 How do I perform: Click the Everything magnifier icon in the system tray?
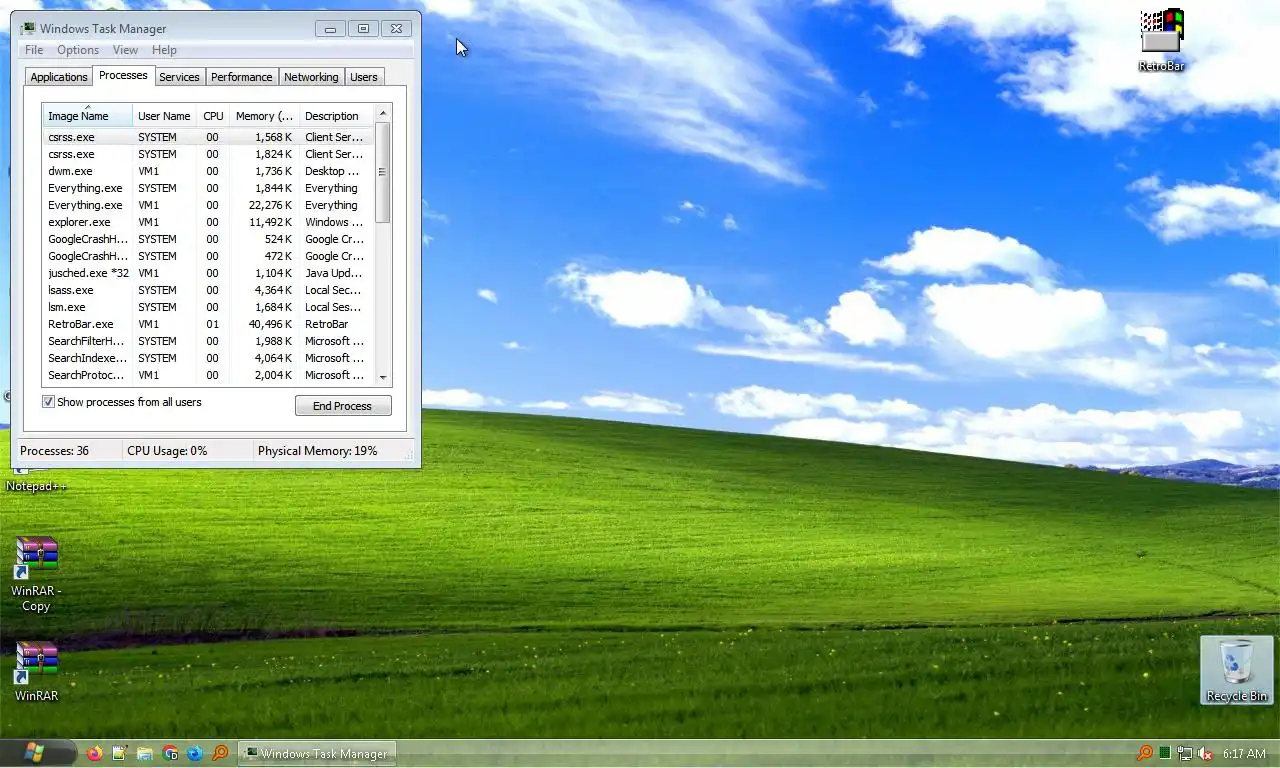click(x=1145, y=753)
